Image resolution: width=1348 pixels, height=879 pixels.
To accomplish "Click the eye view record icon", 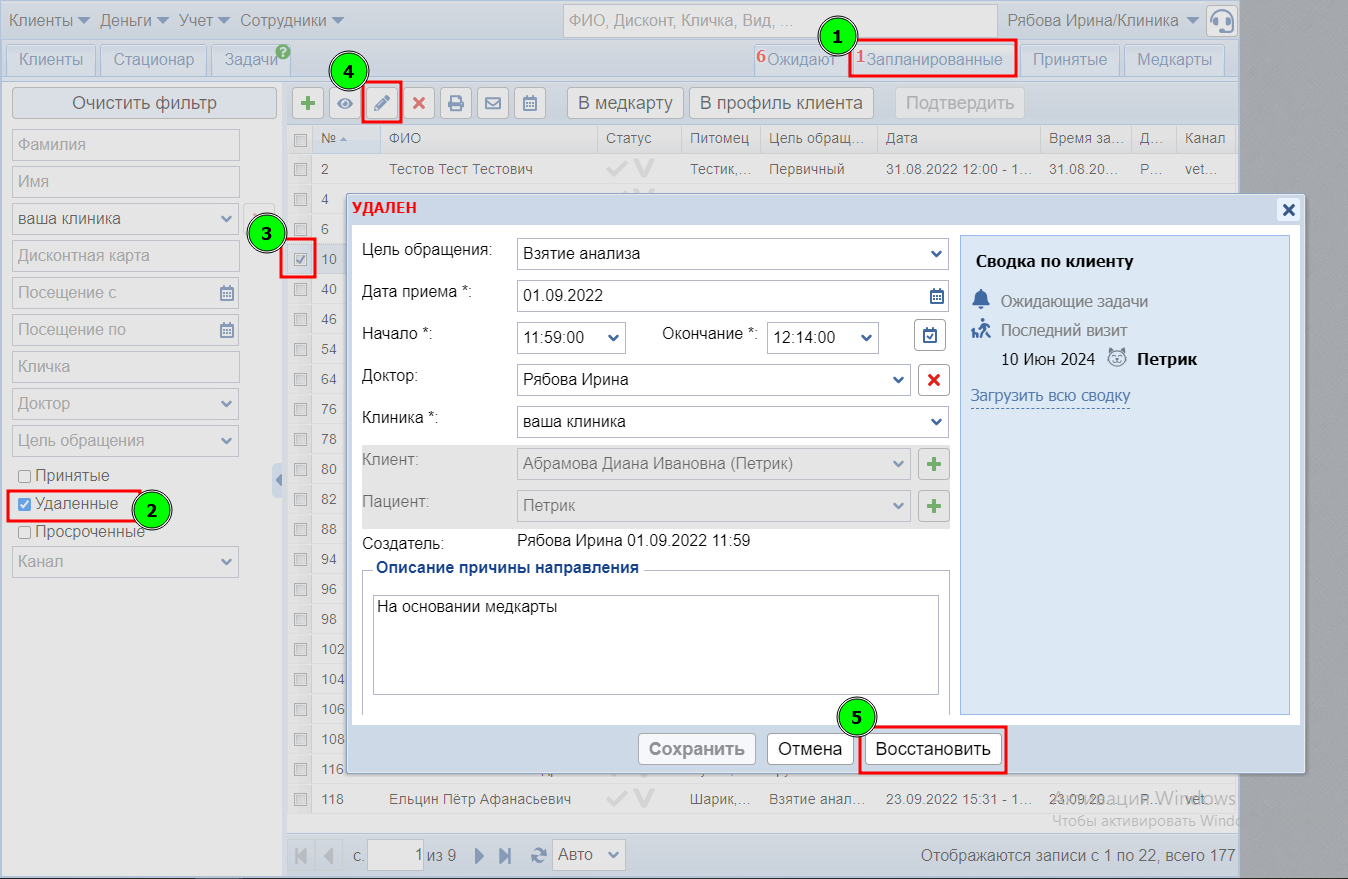I will [345, 103].
